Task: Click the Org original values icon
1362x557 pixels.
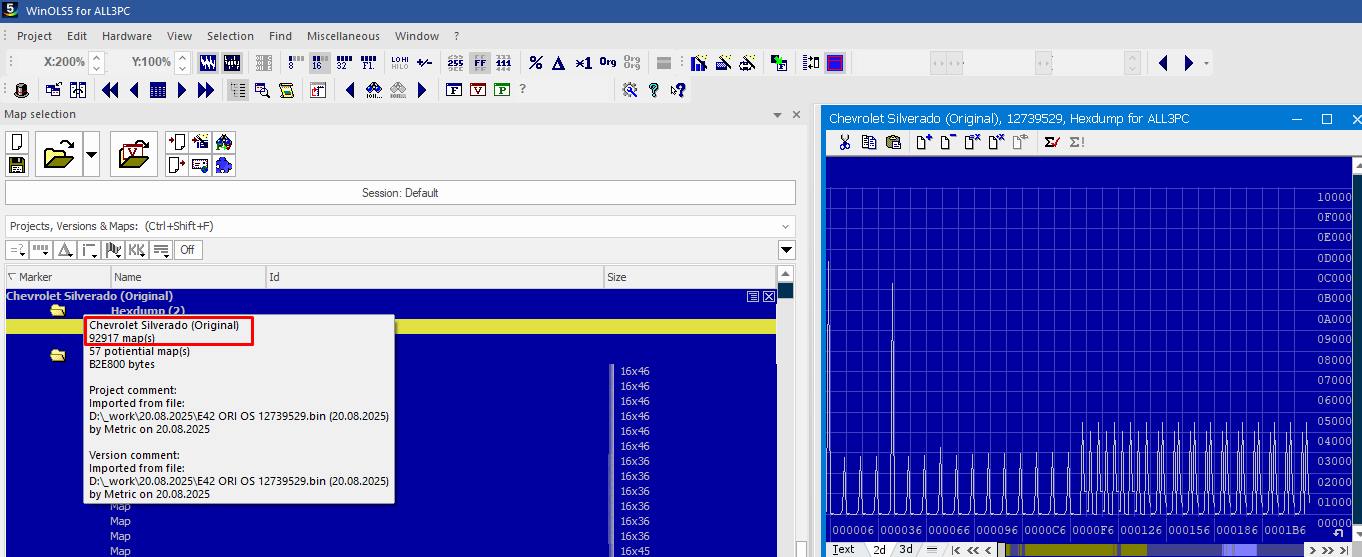Action: (x=608, y=63)
